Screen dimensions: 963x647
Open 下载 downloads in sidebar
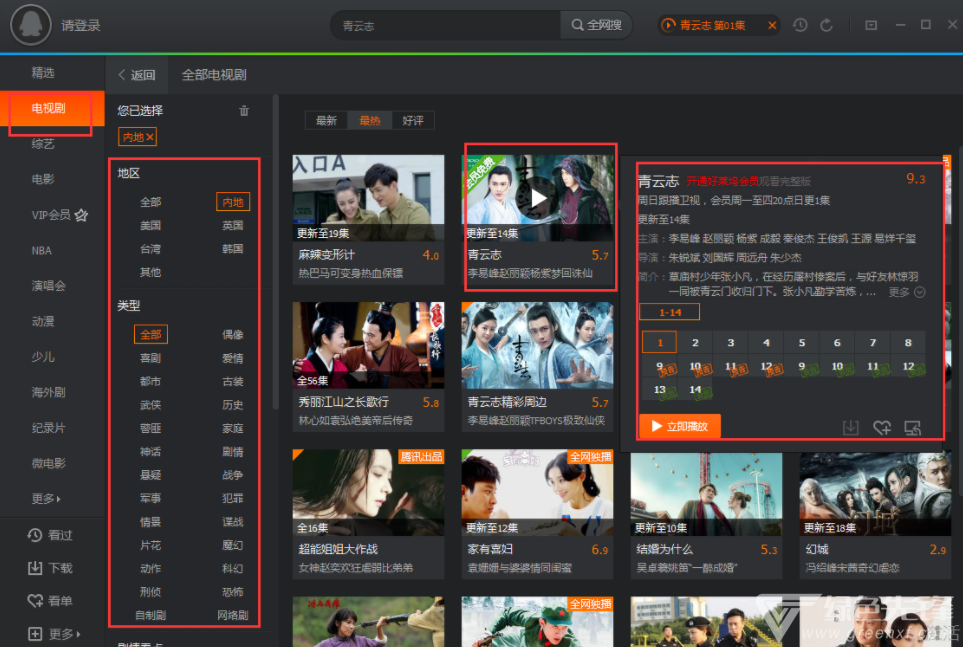coord(50,568)
